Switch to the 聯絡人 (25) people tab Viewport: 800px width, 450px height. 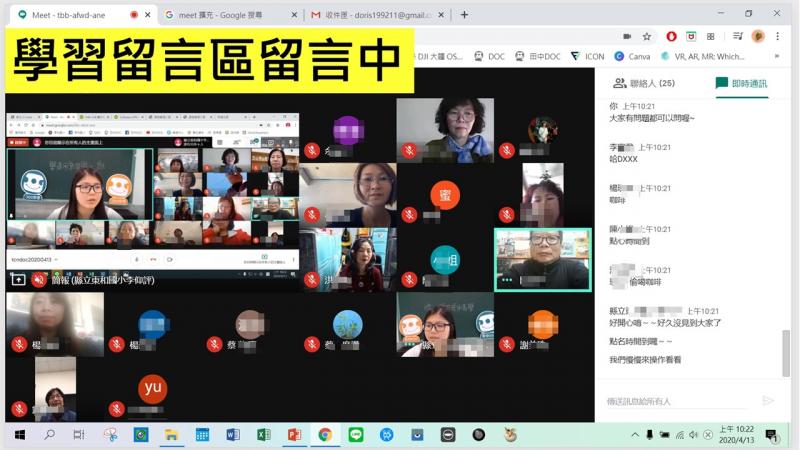644,83
